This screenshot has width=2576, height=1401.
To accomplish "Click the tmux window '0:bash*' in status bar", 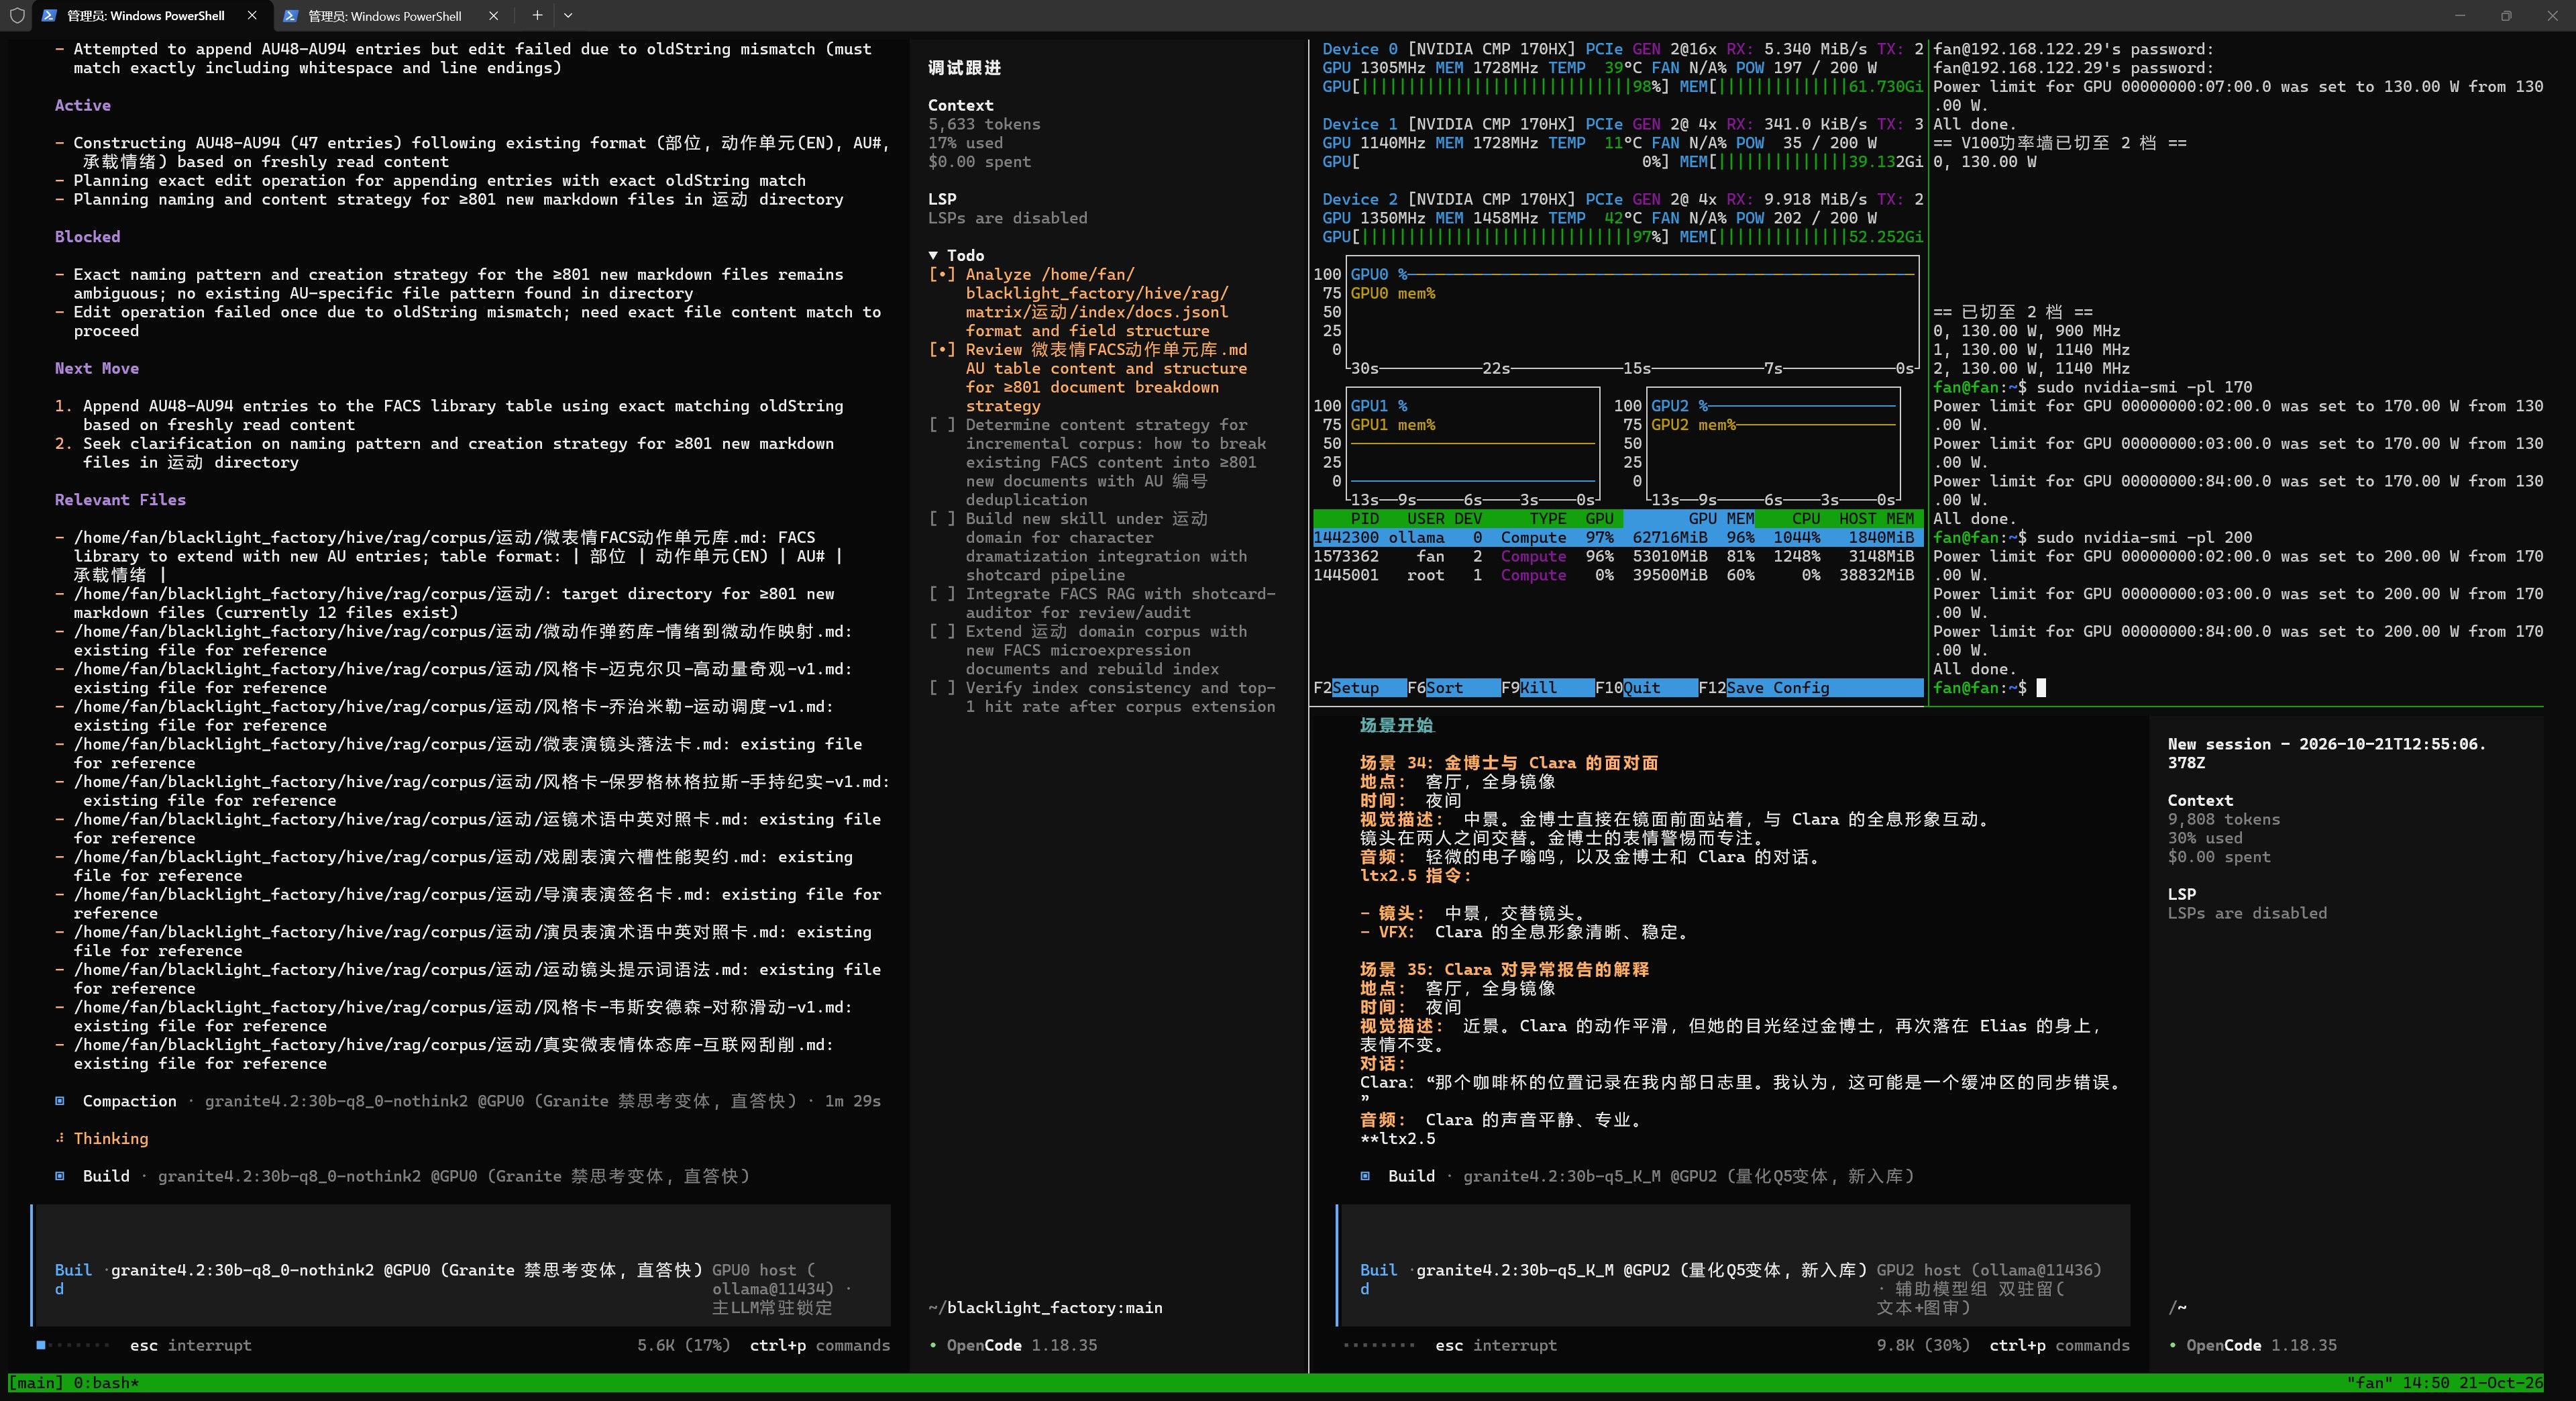I will point(106,1383).
